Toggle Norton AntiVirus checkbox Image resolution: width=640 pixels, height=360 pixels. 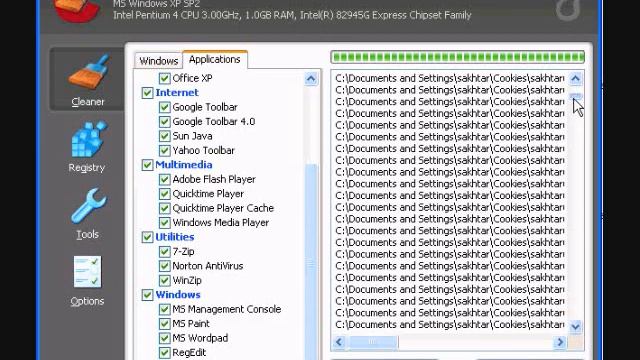(164, 266)
